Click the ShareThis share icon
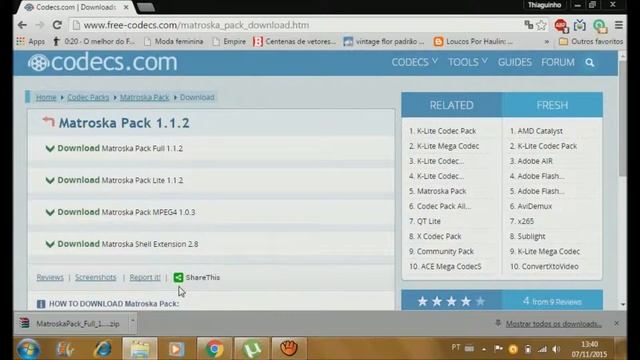This screenshot has width=640, height=360. point(178,277)
